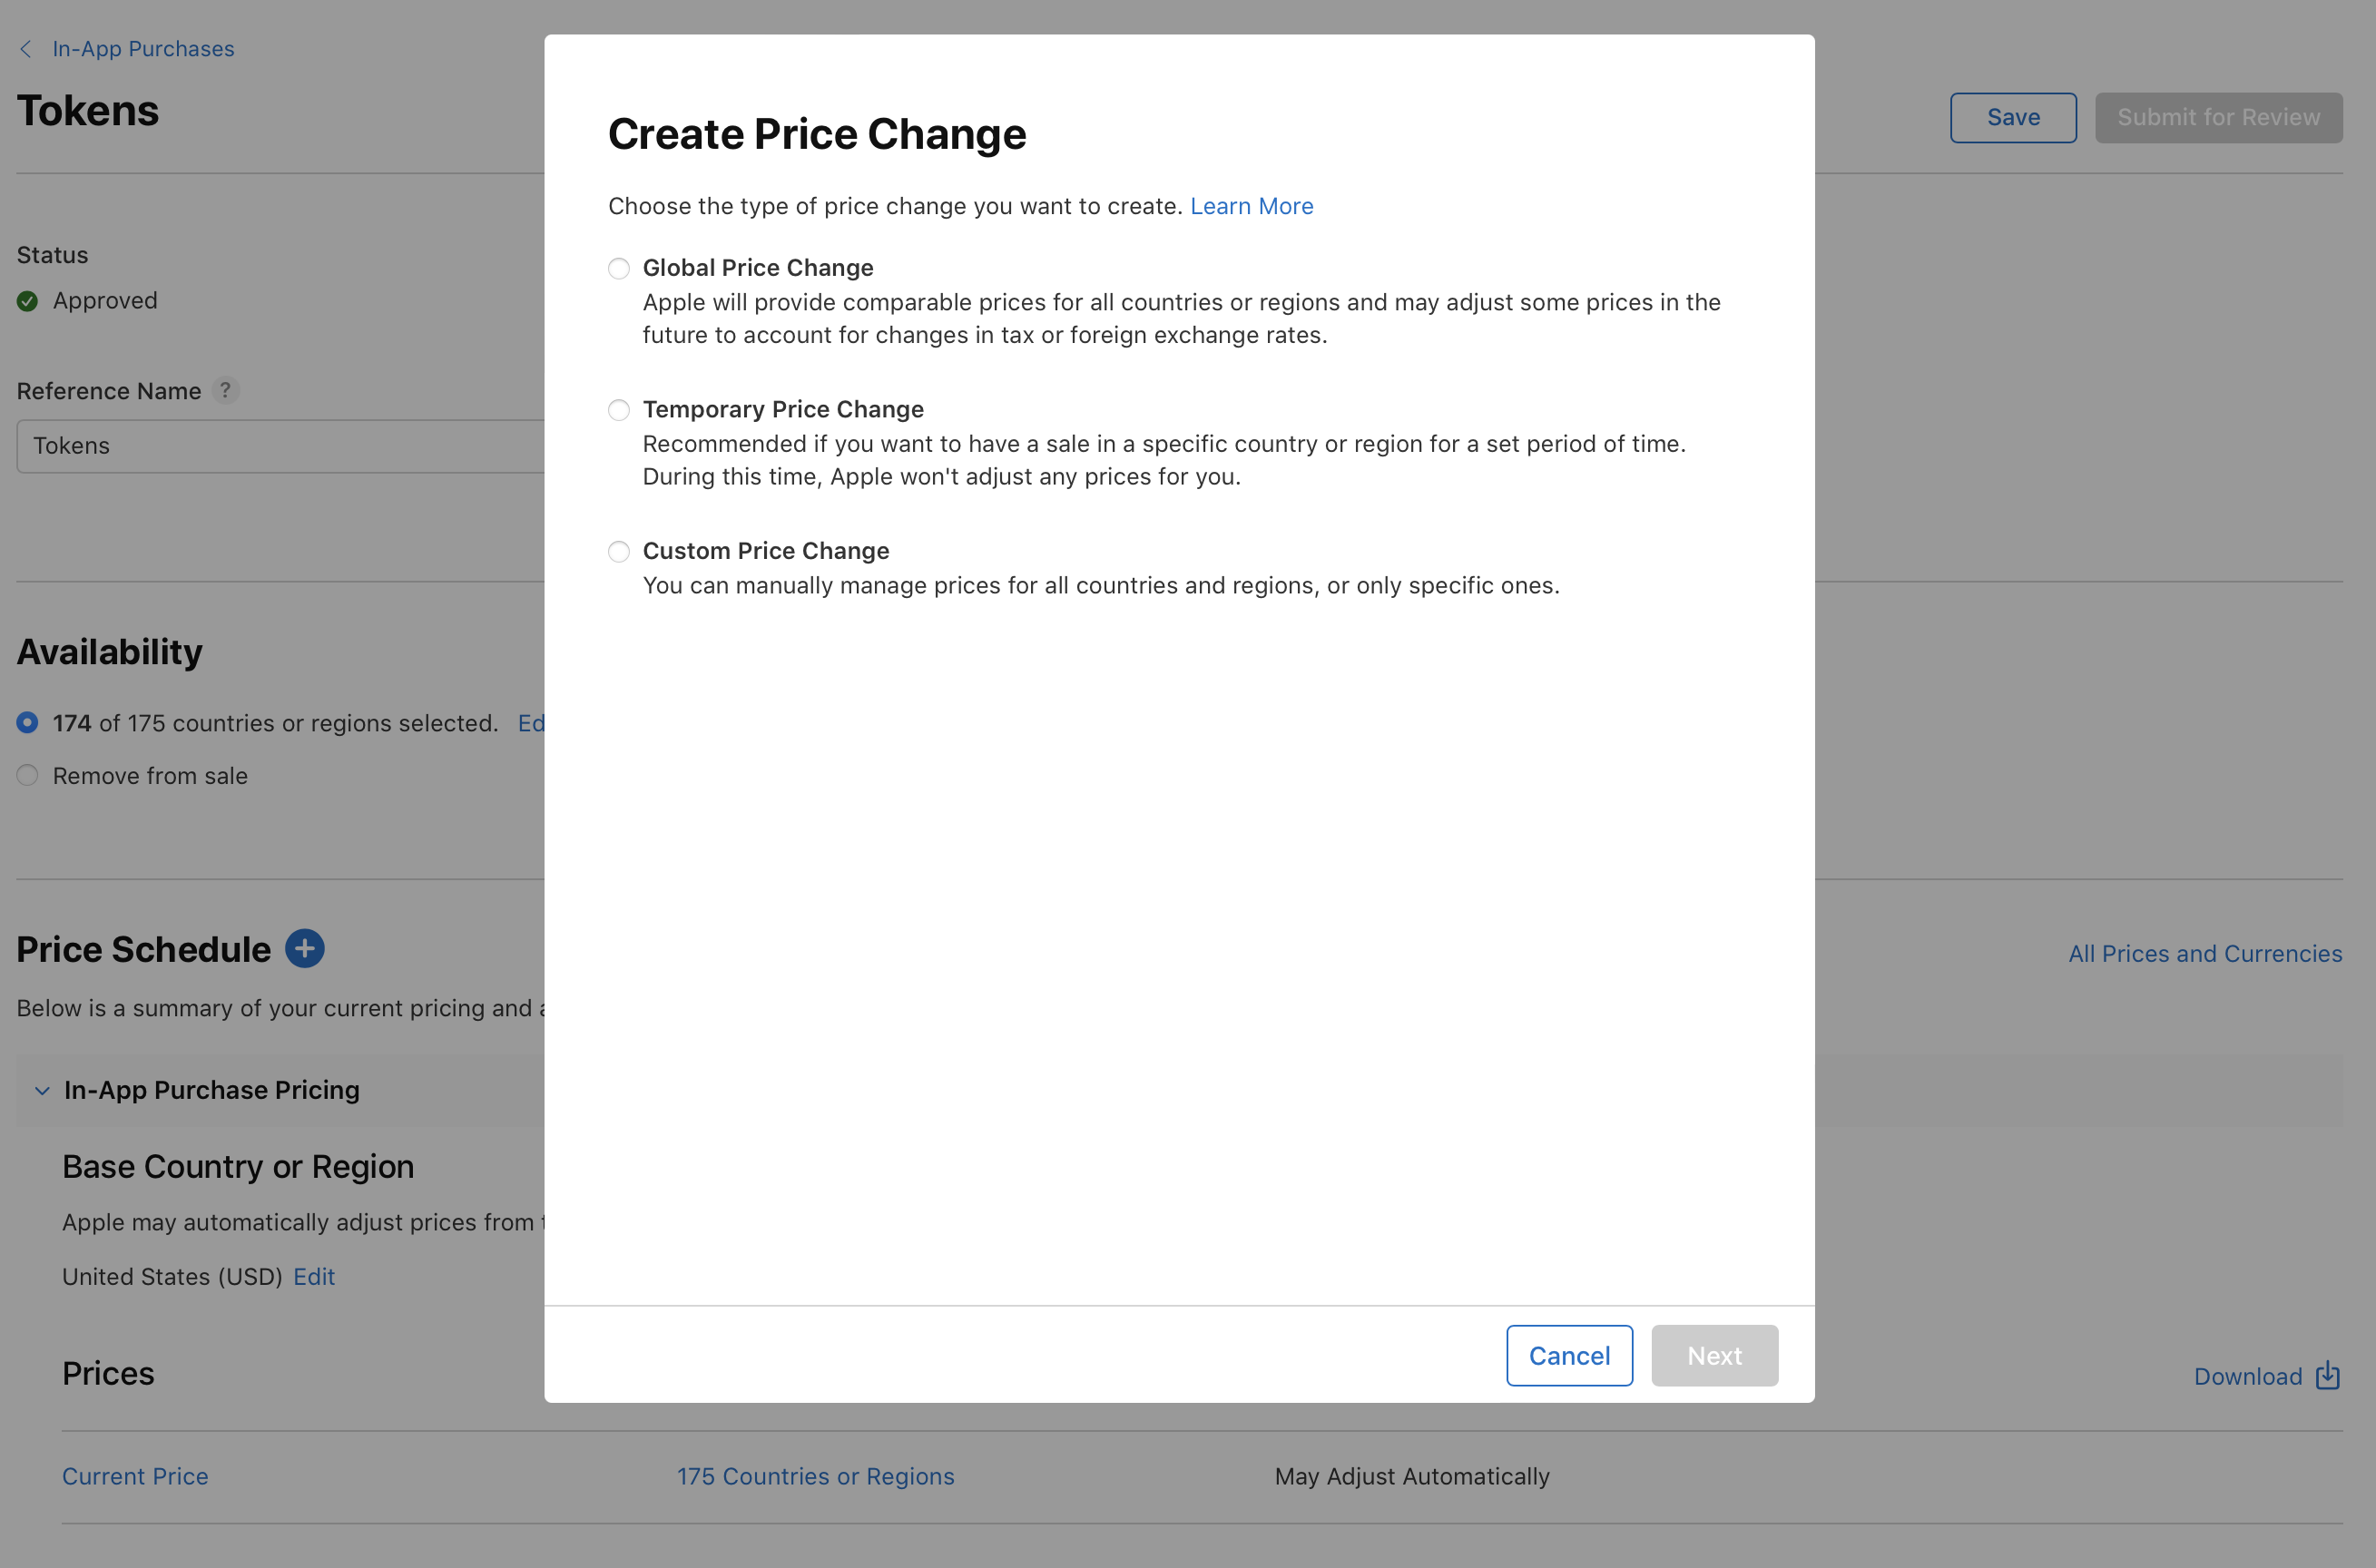Screen dimensions: 2376x1568
Task: Open the Learn More link about price changes
Action: coord(1251,206)
